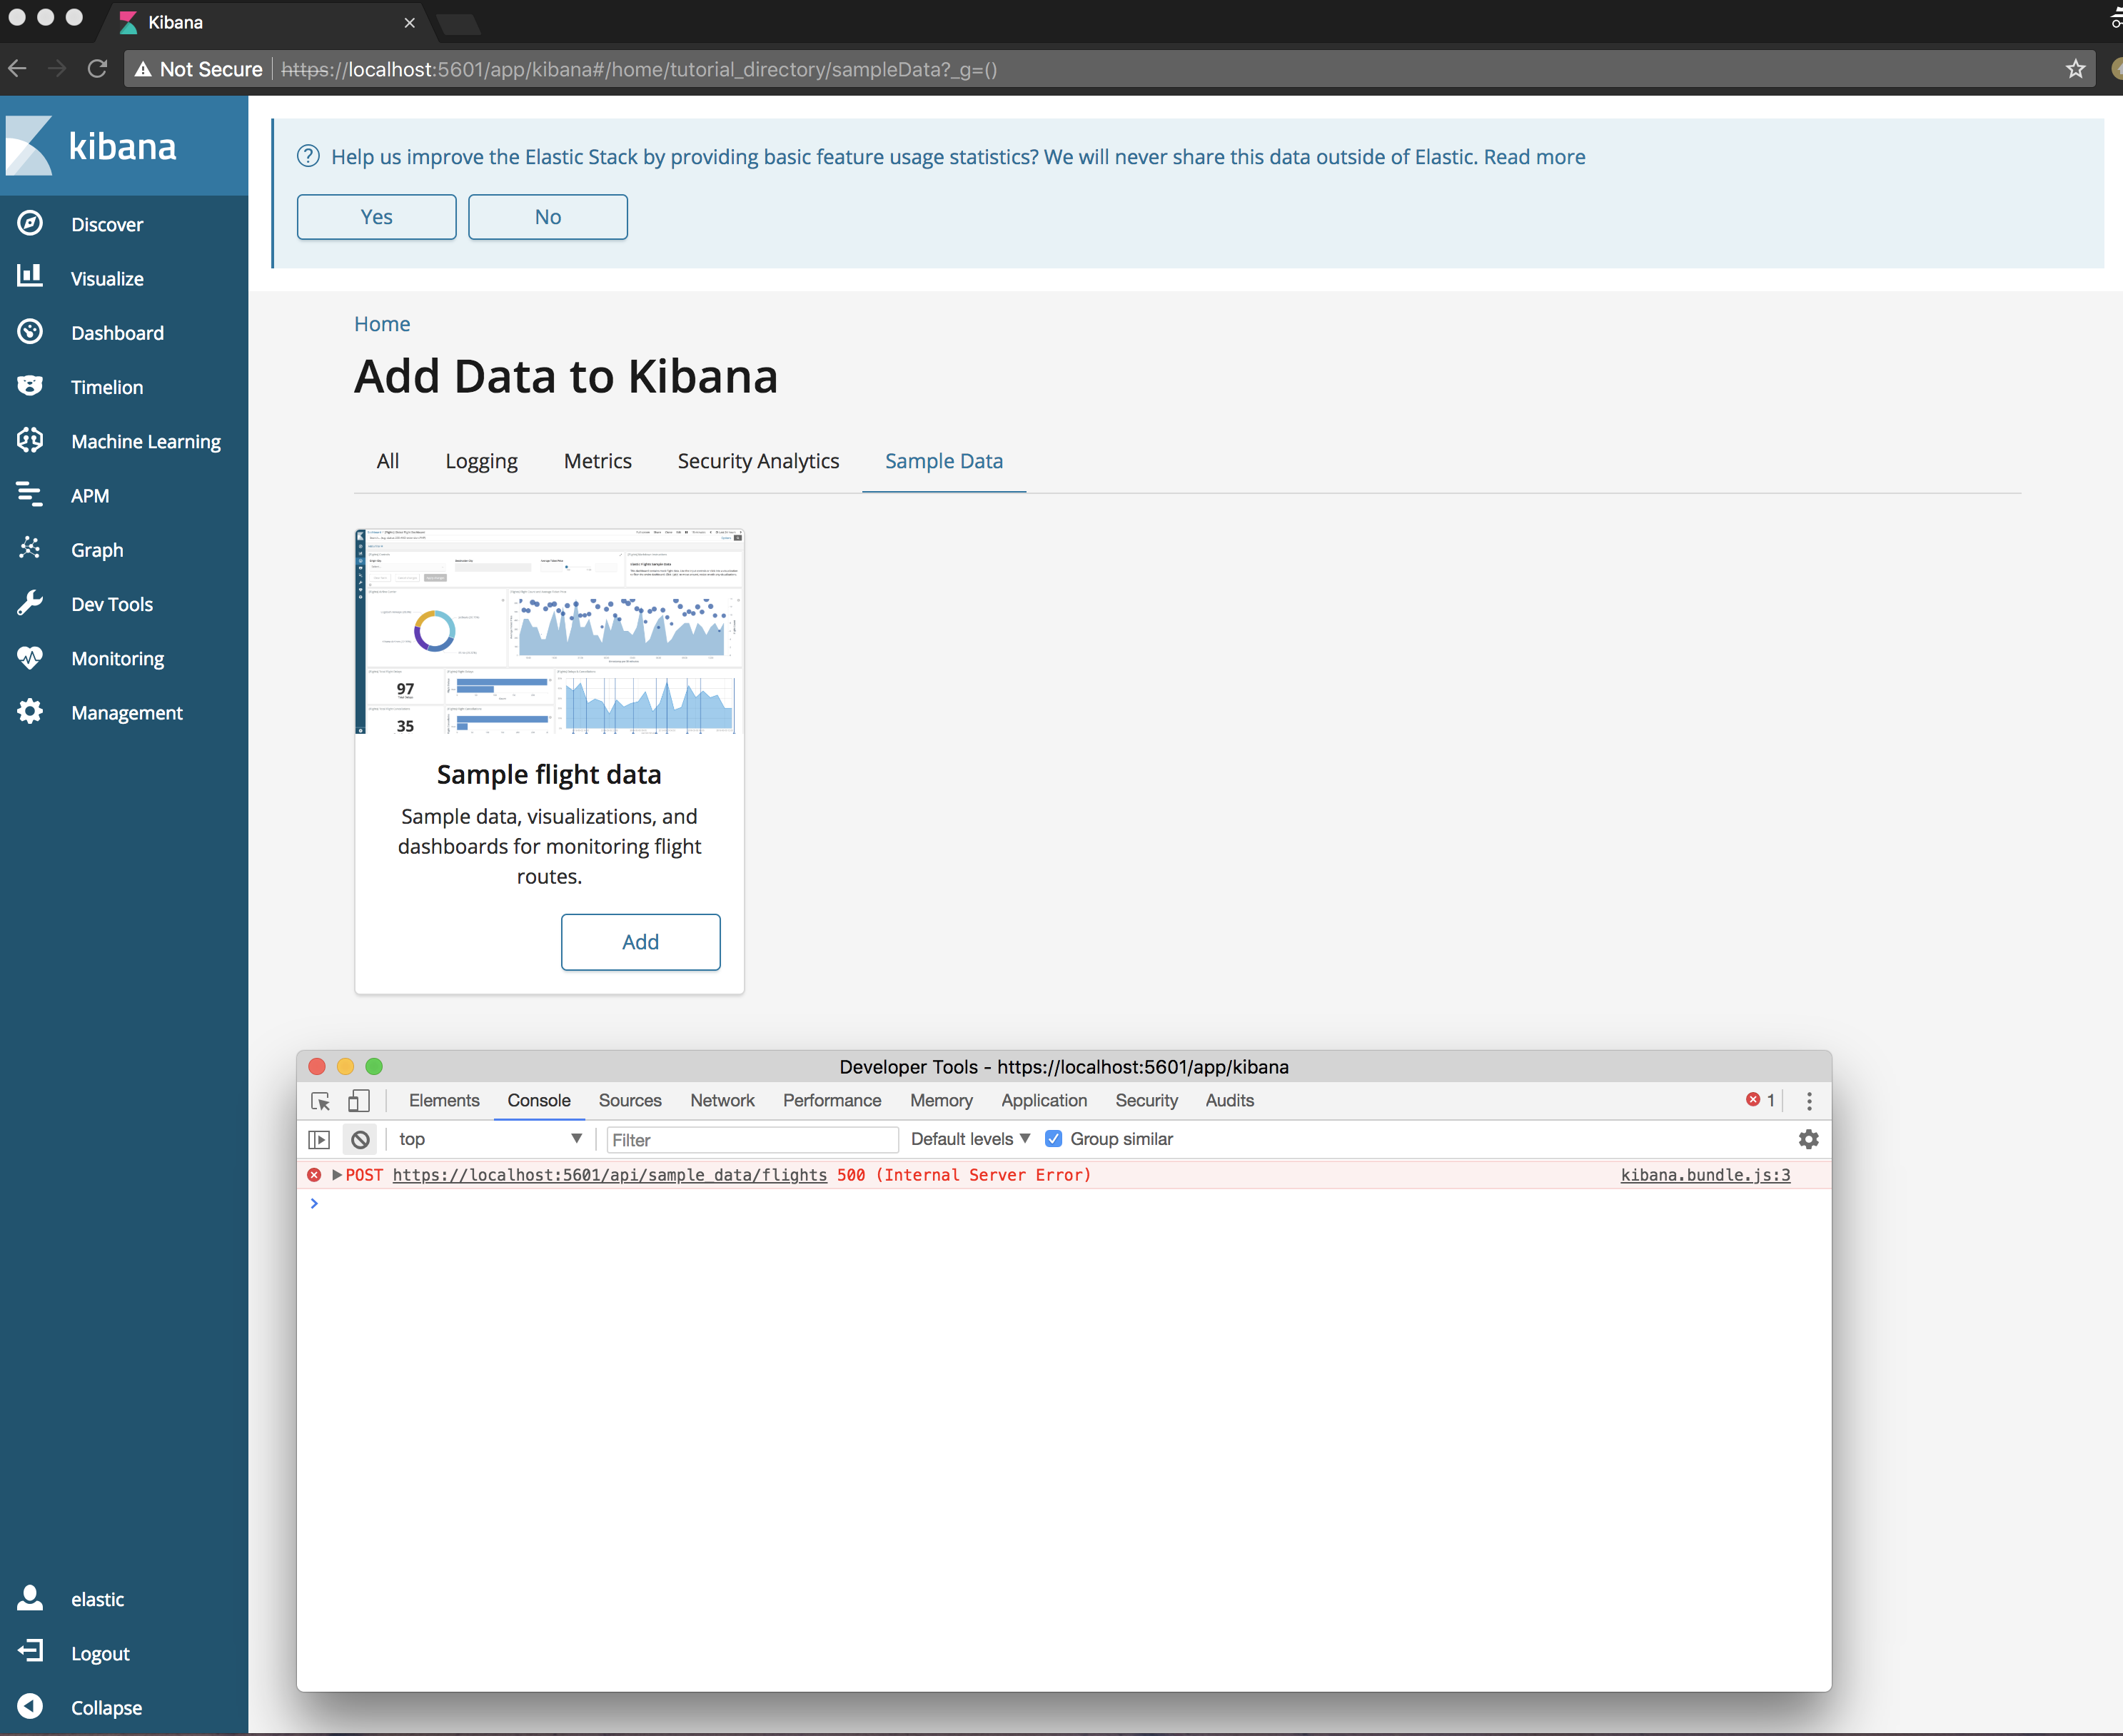Viewport: 2123px width, 1736px height.
Task: Click No on usage statistics banner
Action: click(548, 217)
